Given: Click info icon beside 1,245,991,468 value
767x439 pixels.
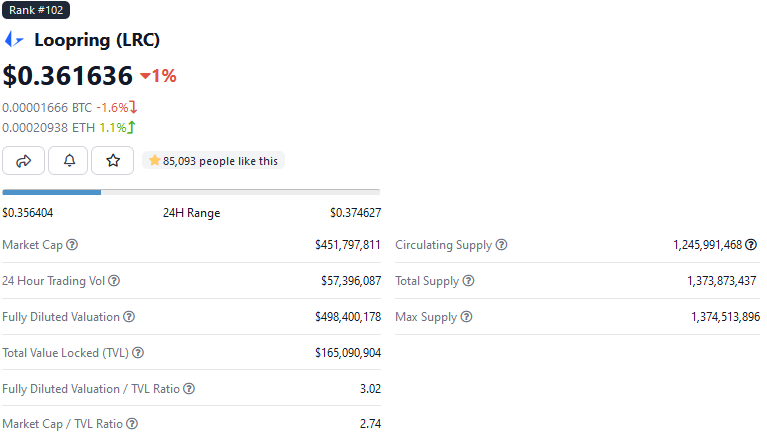Looking at the screenshot, I should tap(751, 245).
